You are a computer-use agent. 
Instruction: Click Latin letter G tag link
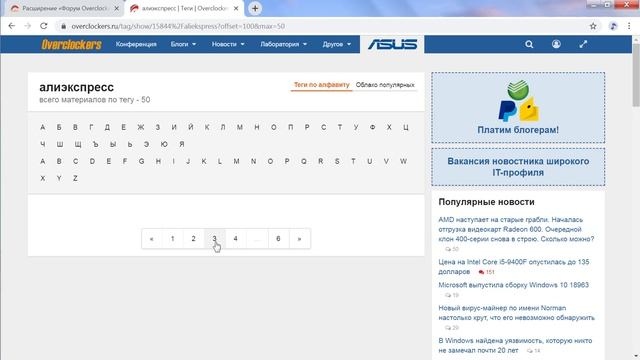(141, 161)
